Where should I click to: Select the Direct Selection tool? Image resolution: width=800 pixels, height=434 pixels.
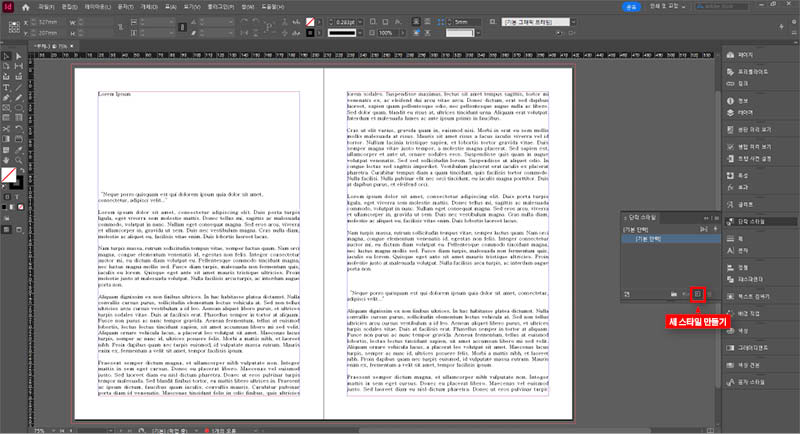19,56
